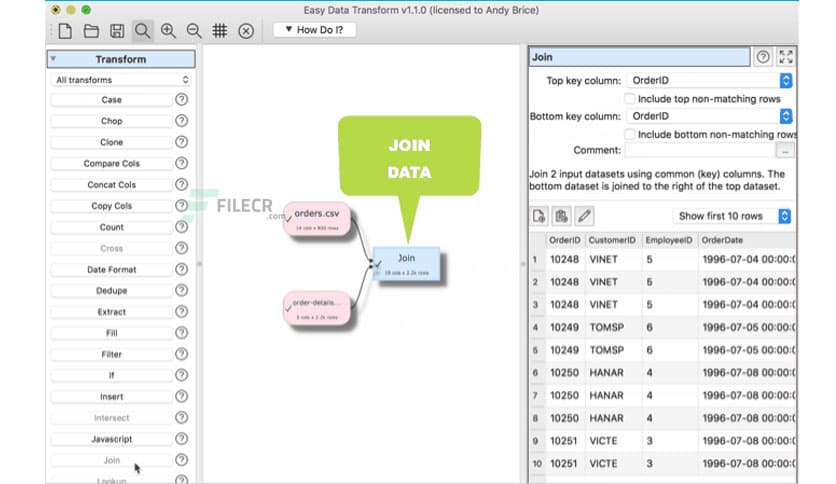Open help for the Filter transform
Viewport: 836px width, 484px height.
tap(182, 354)
